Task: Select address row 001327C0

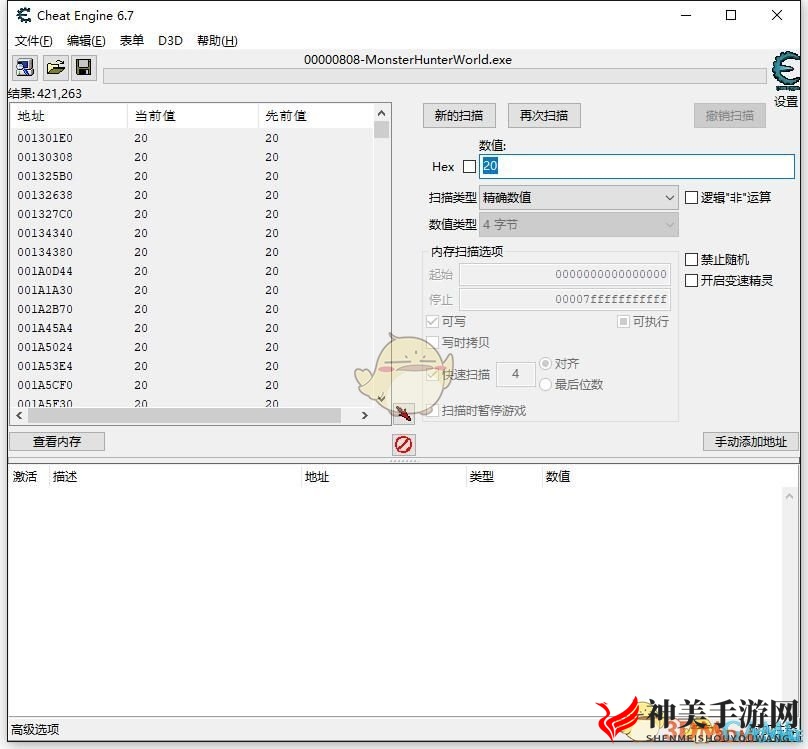Action: click(x=192, y=214)
